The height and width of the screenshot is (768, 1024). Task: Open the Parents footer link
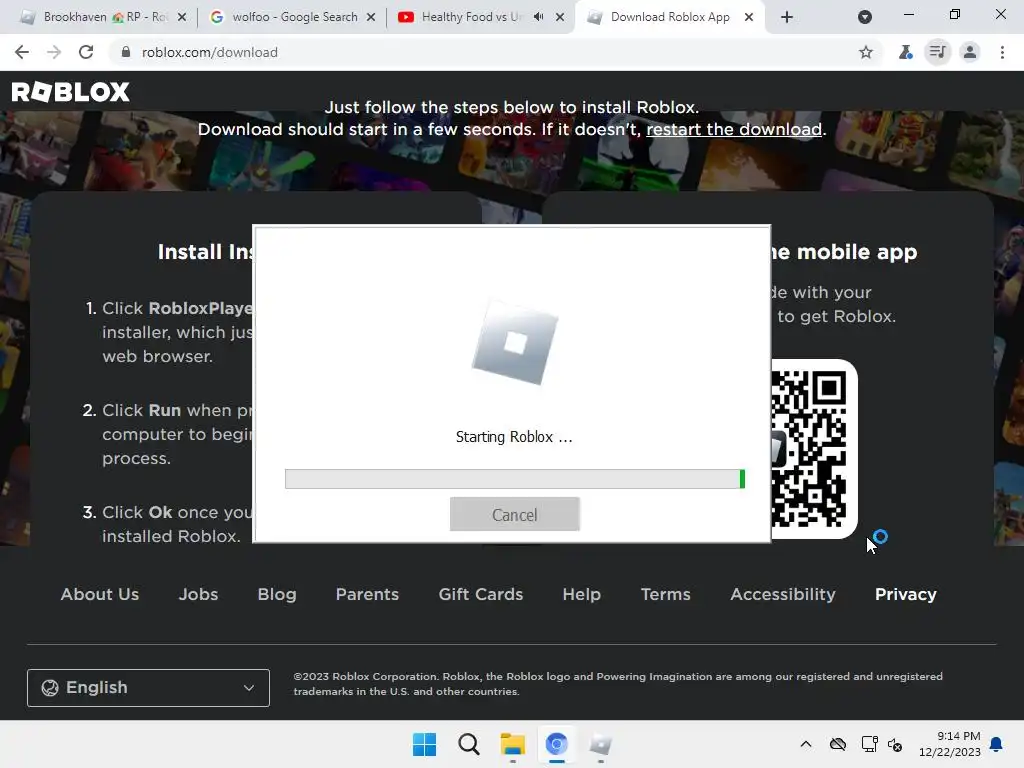(x=367, y=594)
